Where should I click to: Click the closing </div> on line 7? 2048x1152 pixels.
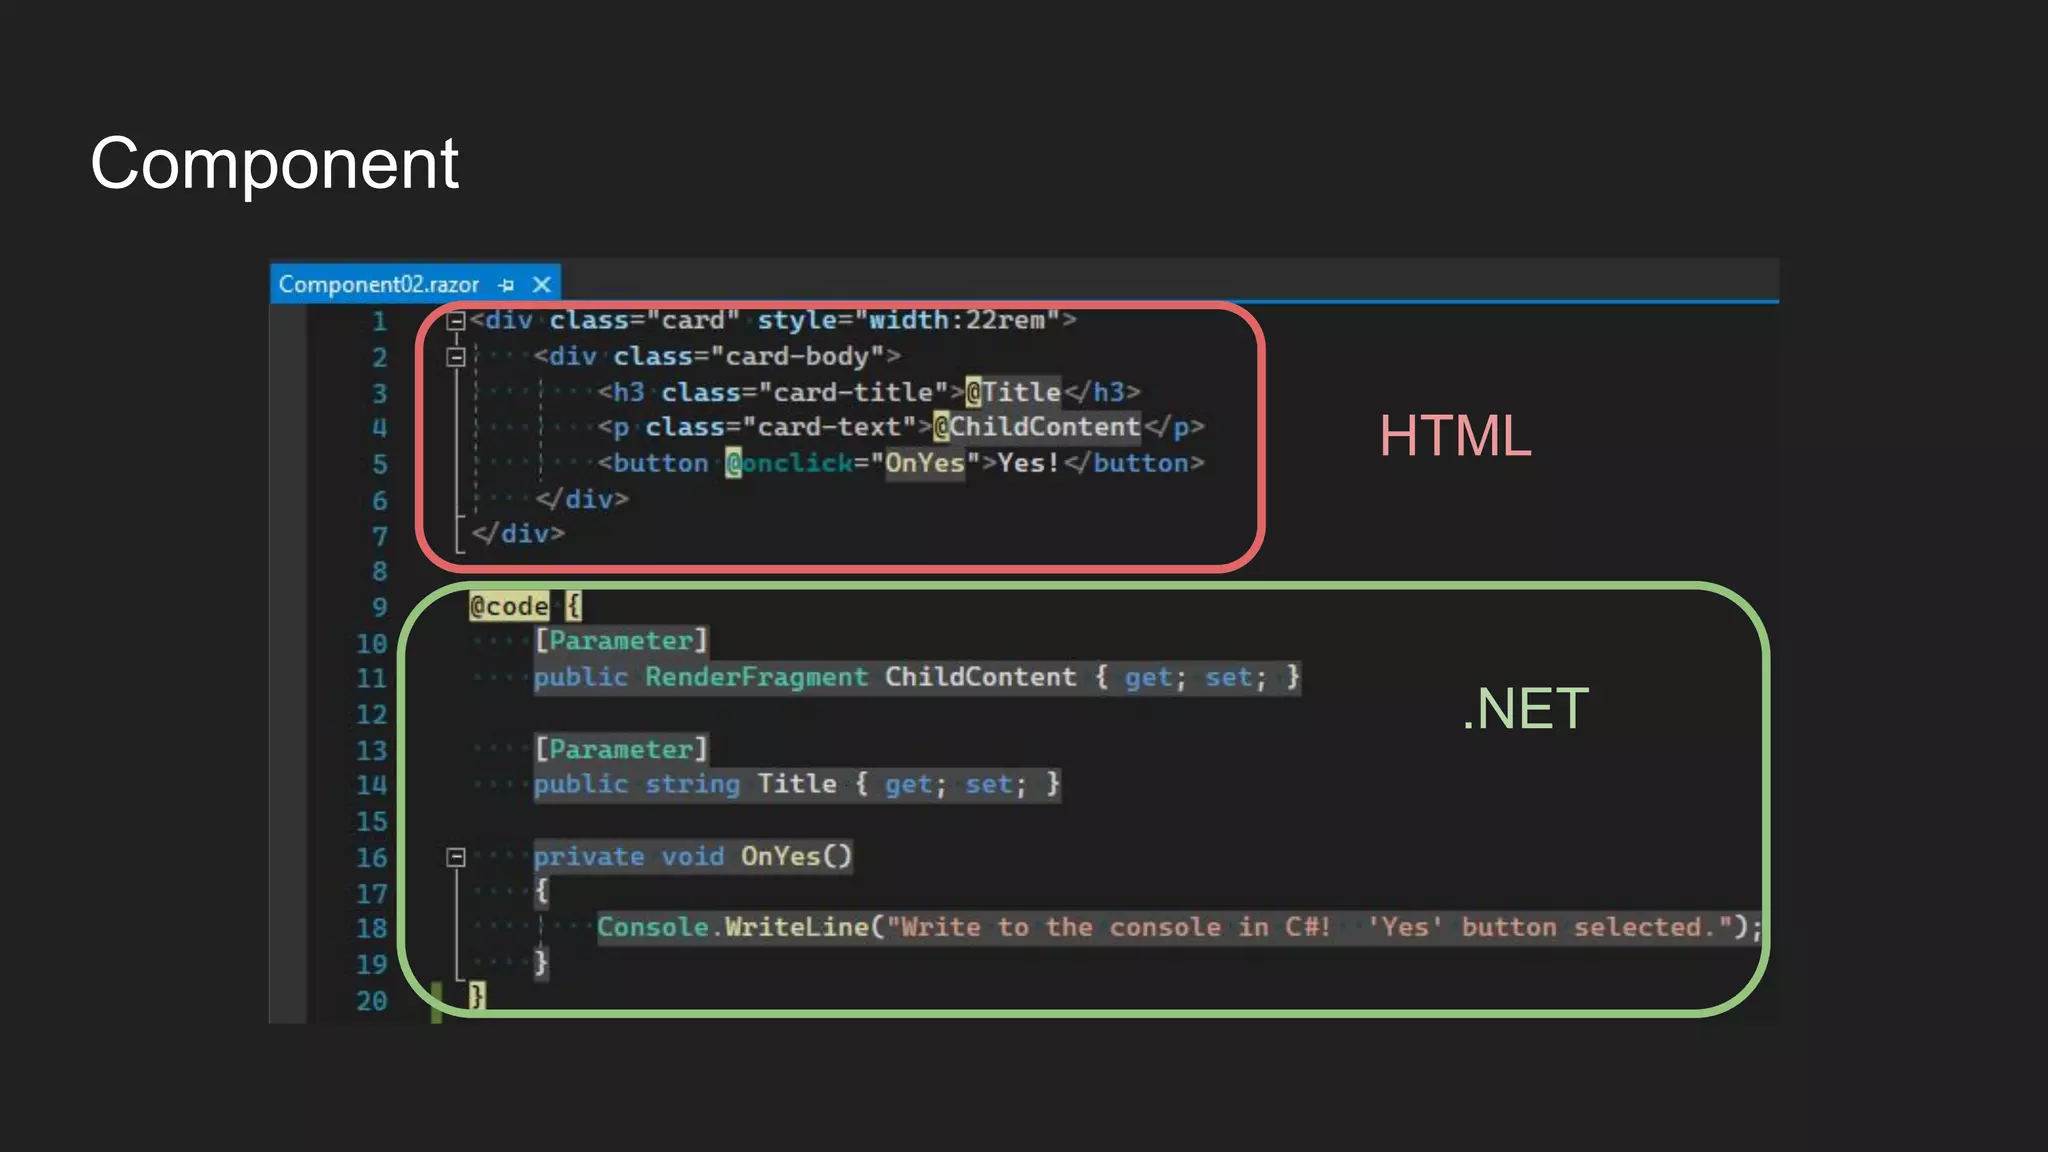(518, 534)
